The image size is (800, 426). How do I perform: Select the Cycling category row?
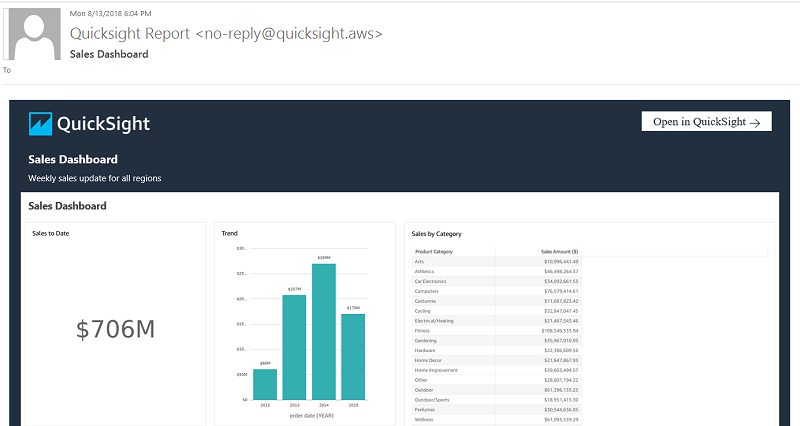(496, 311)
